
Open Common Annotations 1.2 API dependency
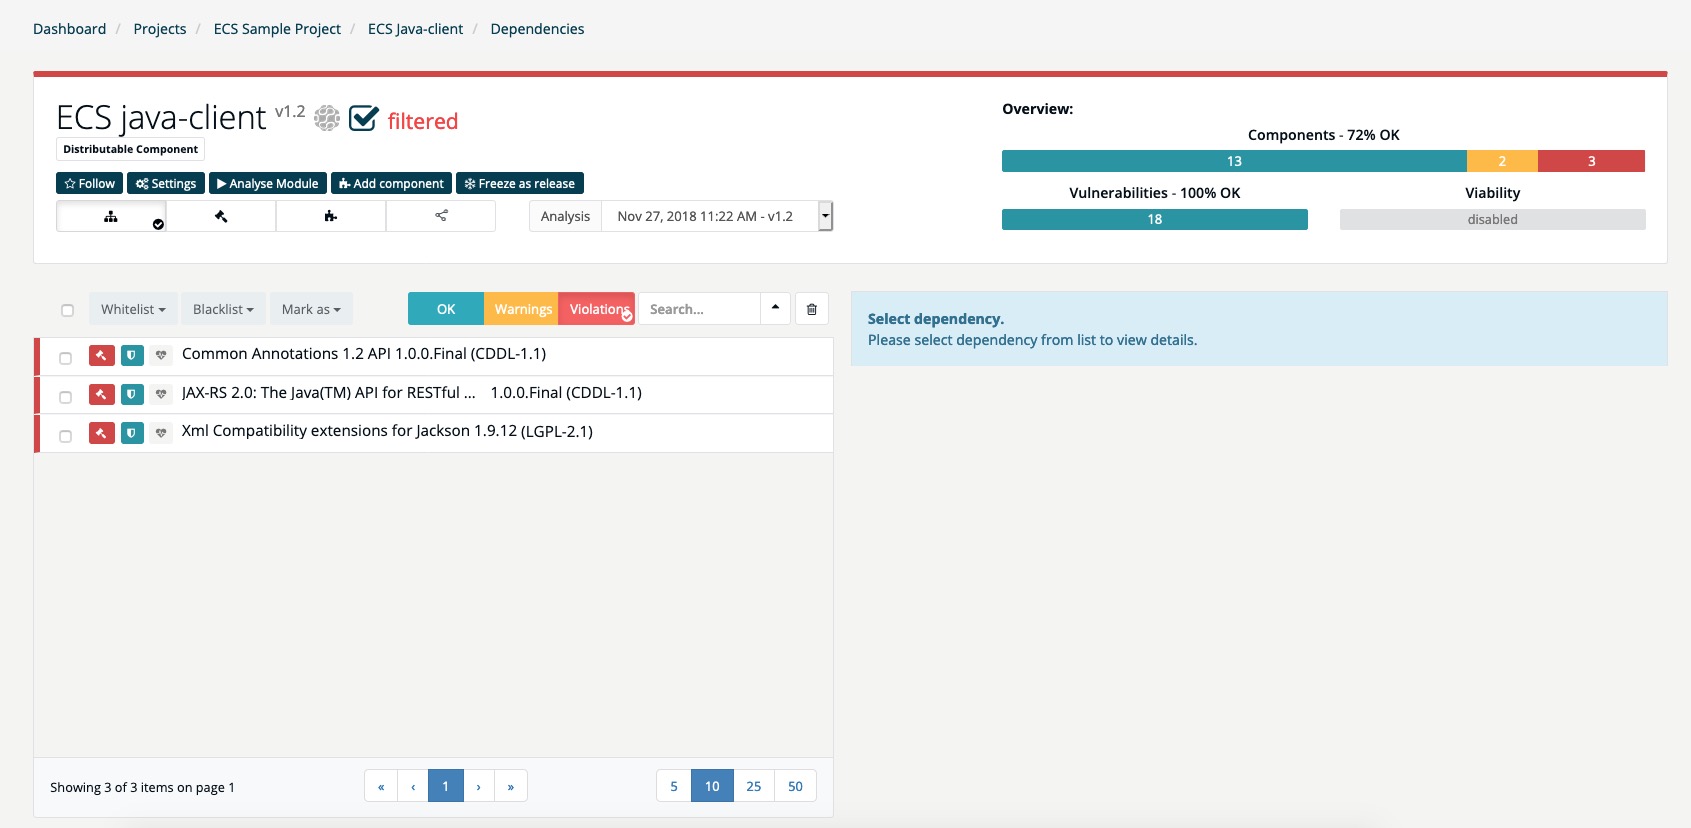point(364,354)
